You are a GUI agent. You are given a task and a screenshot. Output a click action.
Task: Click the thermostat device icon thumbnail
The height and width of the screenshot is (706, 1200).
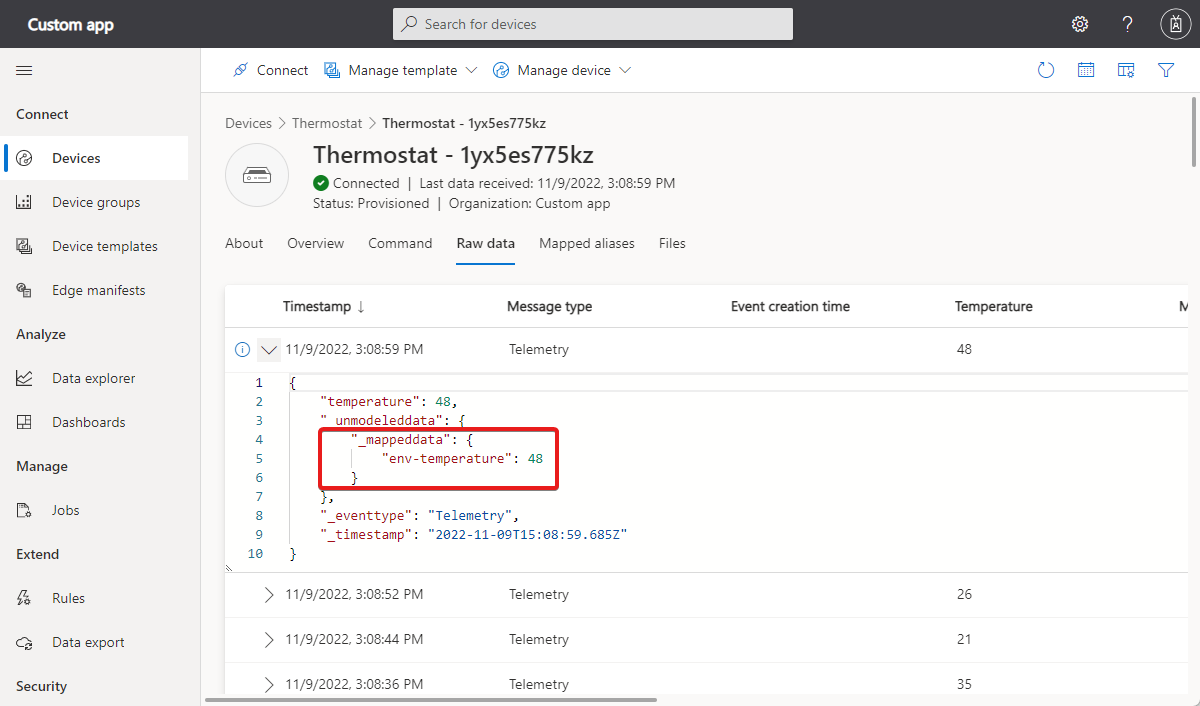coord(257,176)
